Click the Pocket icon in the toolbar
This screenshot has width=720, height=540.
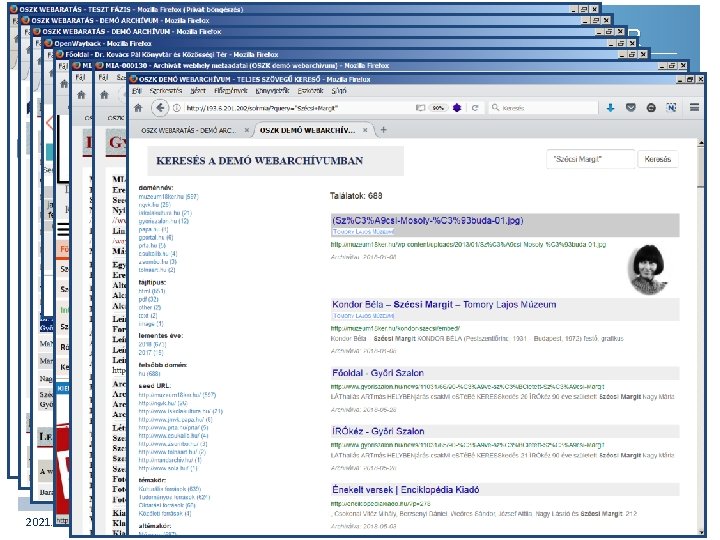click(x=631, y=107)
